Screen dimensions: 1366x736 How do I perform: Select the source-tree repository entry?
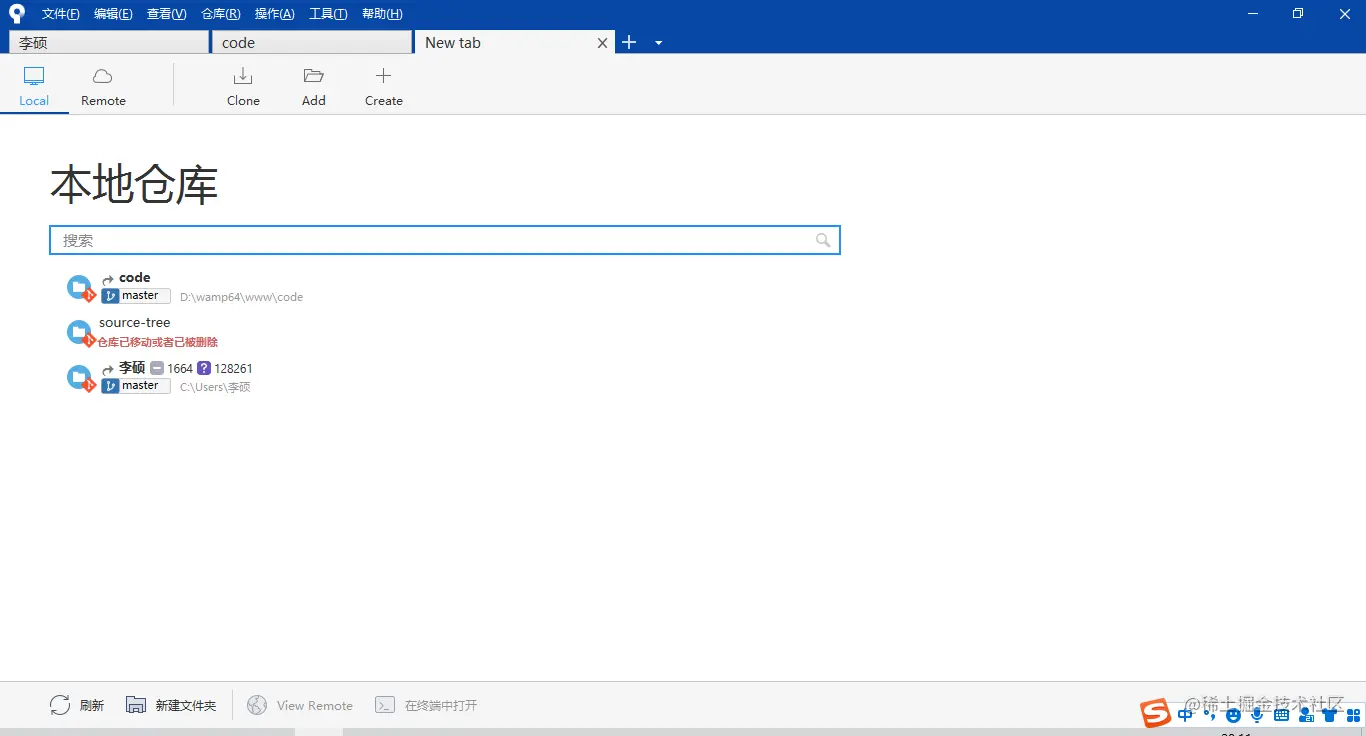tap(135, 323)
